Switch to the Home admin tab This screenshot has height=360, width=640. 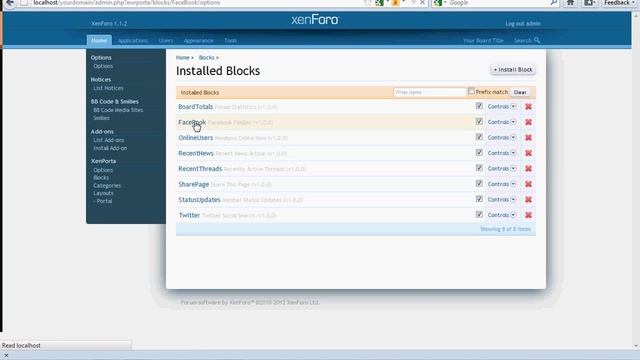[x=99, y=40]
